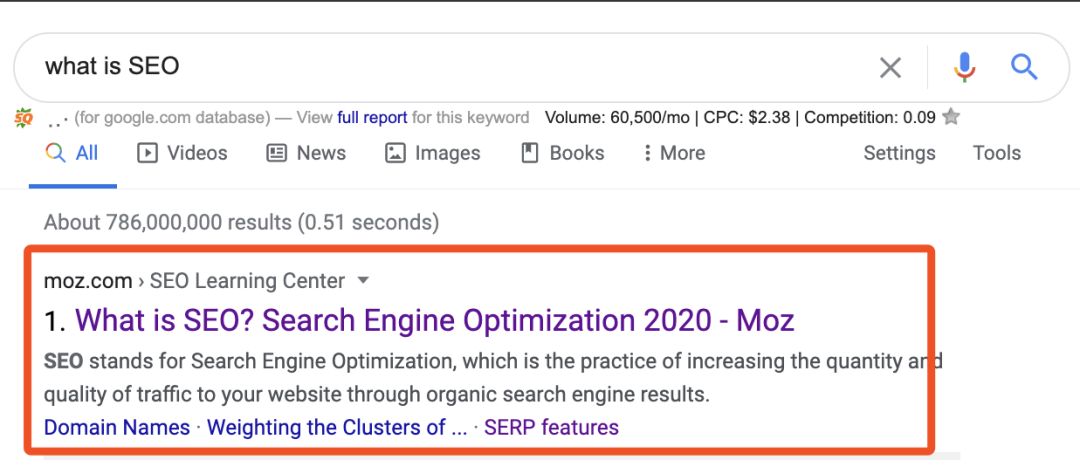Expand the More options menu
This screenshot has height=460, width=1080.
tap(674, 153)
